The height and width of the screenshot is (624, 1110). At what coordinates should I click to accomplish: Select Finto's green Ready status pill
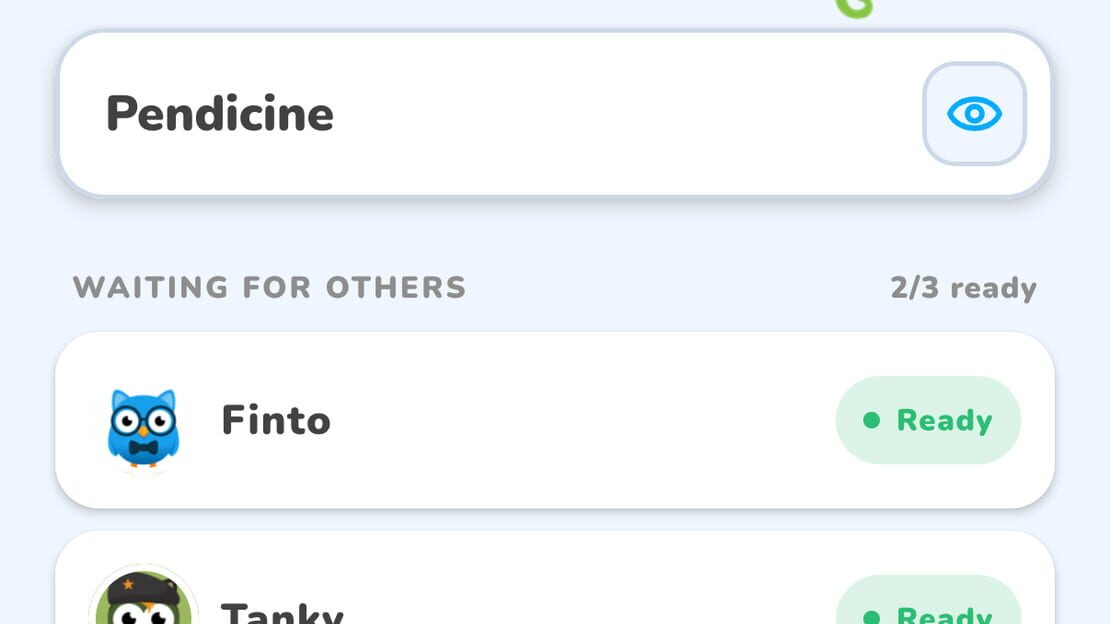point(928,420)
